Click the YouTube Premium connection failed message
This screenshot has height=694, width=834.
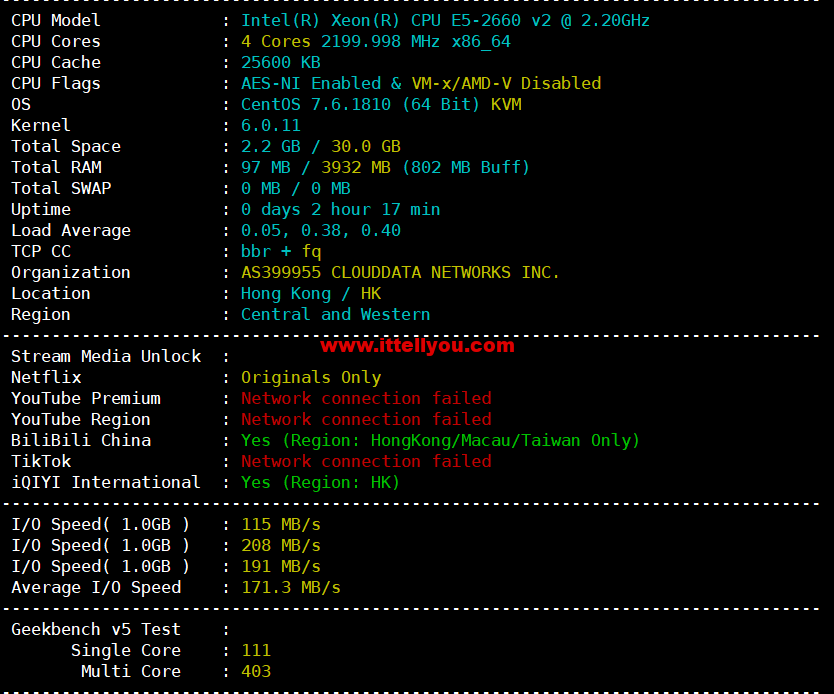tap(366, 398)
